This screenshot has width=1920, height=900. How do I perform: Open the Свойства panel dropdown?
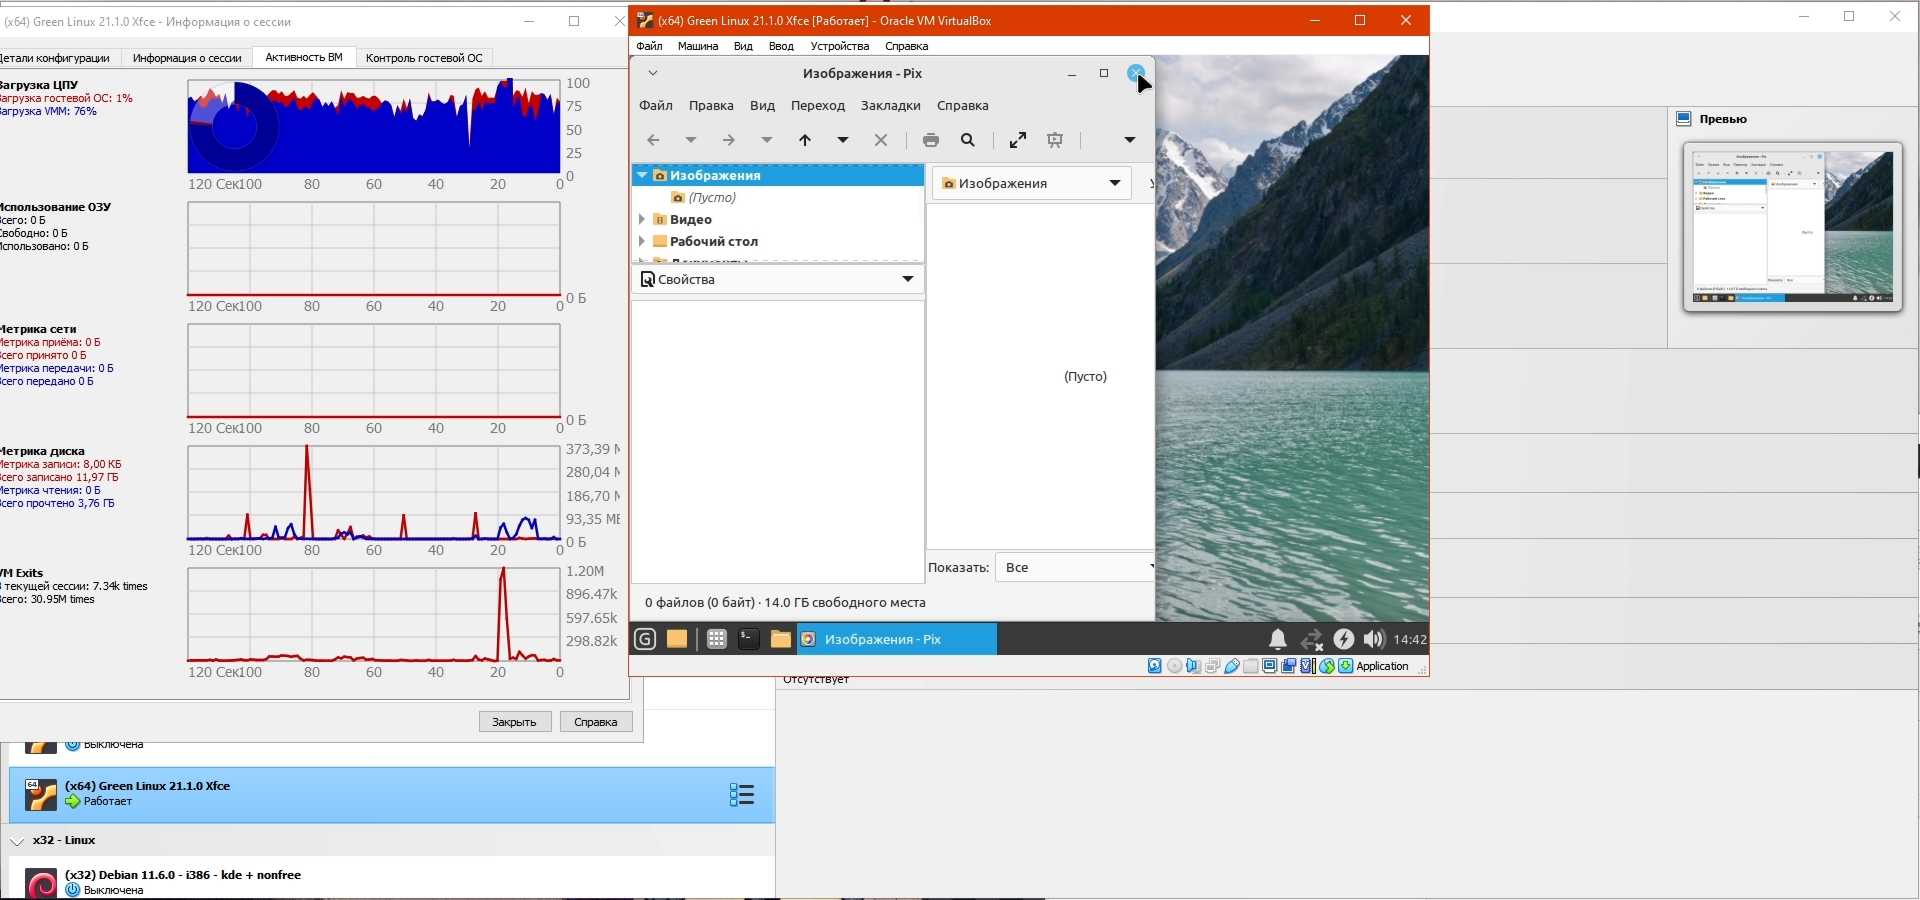click(907, 279)
